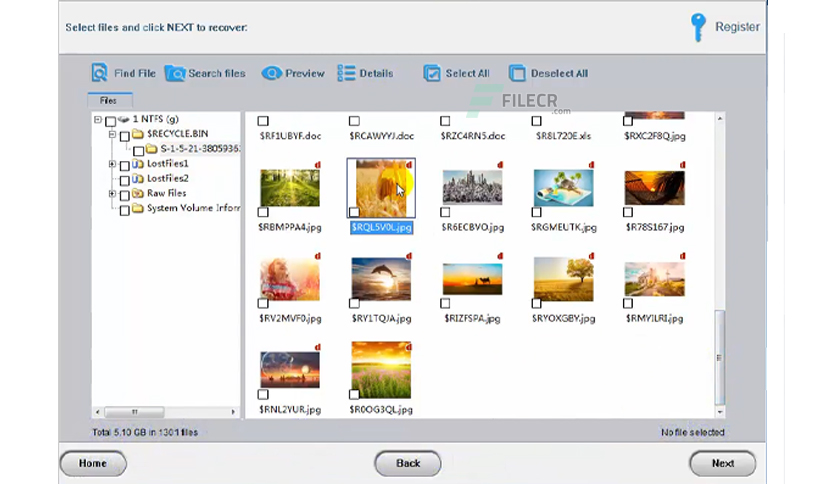Click the Preview toolbar label
Image resolution: width=836 pixels, height=484 pixels.
(305, 73)
